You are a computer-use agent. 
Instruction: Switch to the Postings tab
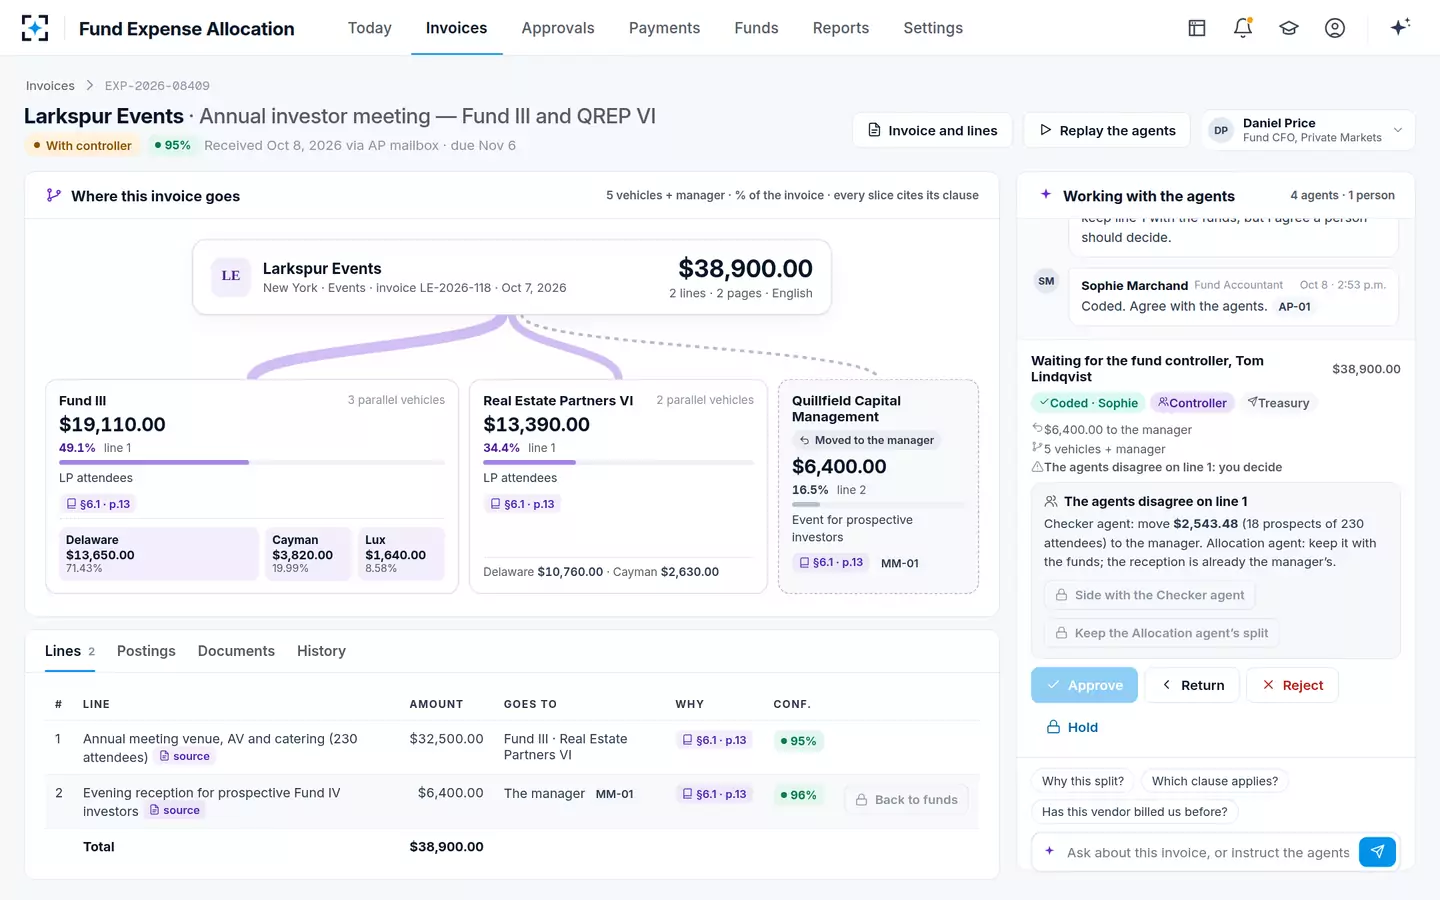[x=146, y=651]
